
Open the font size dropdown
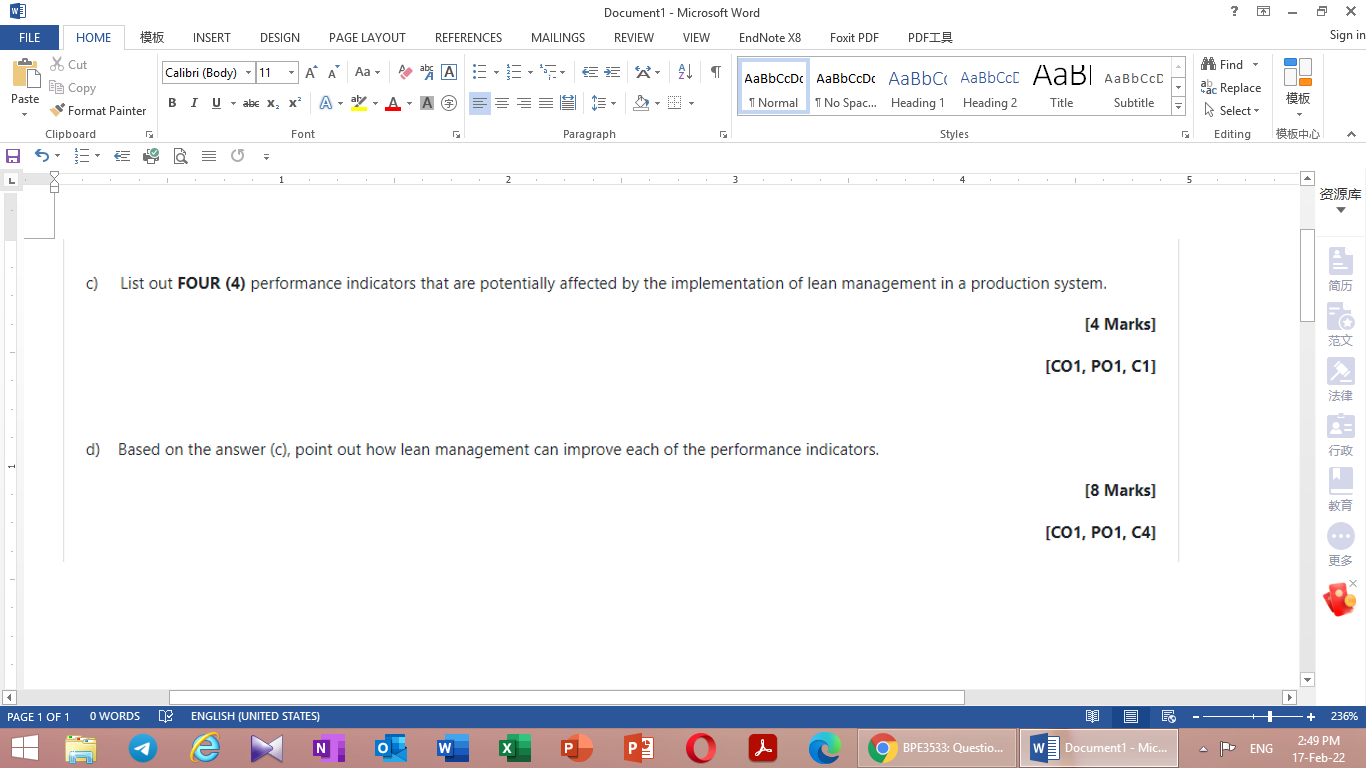pos(290,72)
